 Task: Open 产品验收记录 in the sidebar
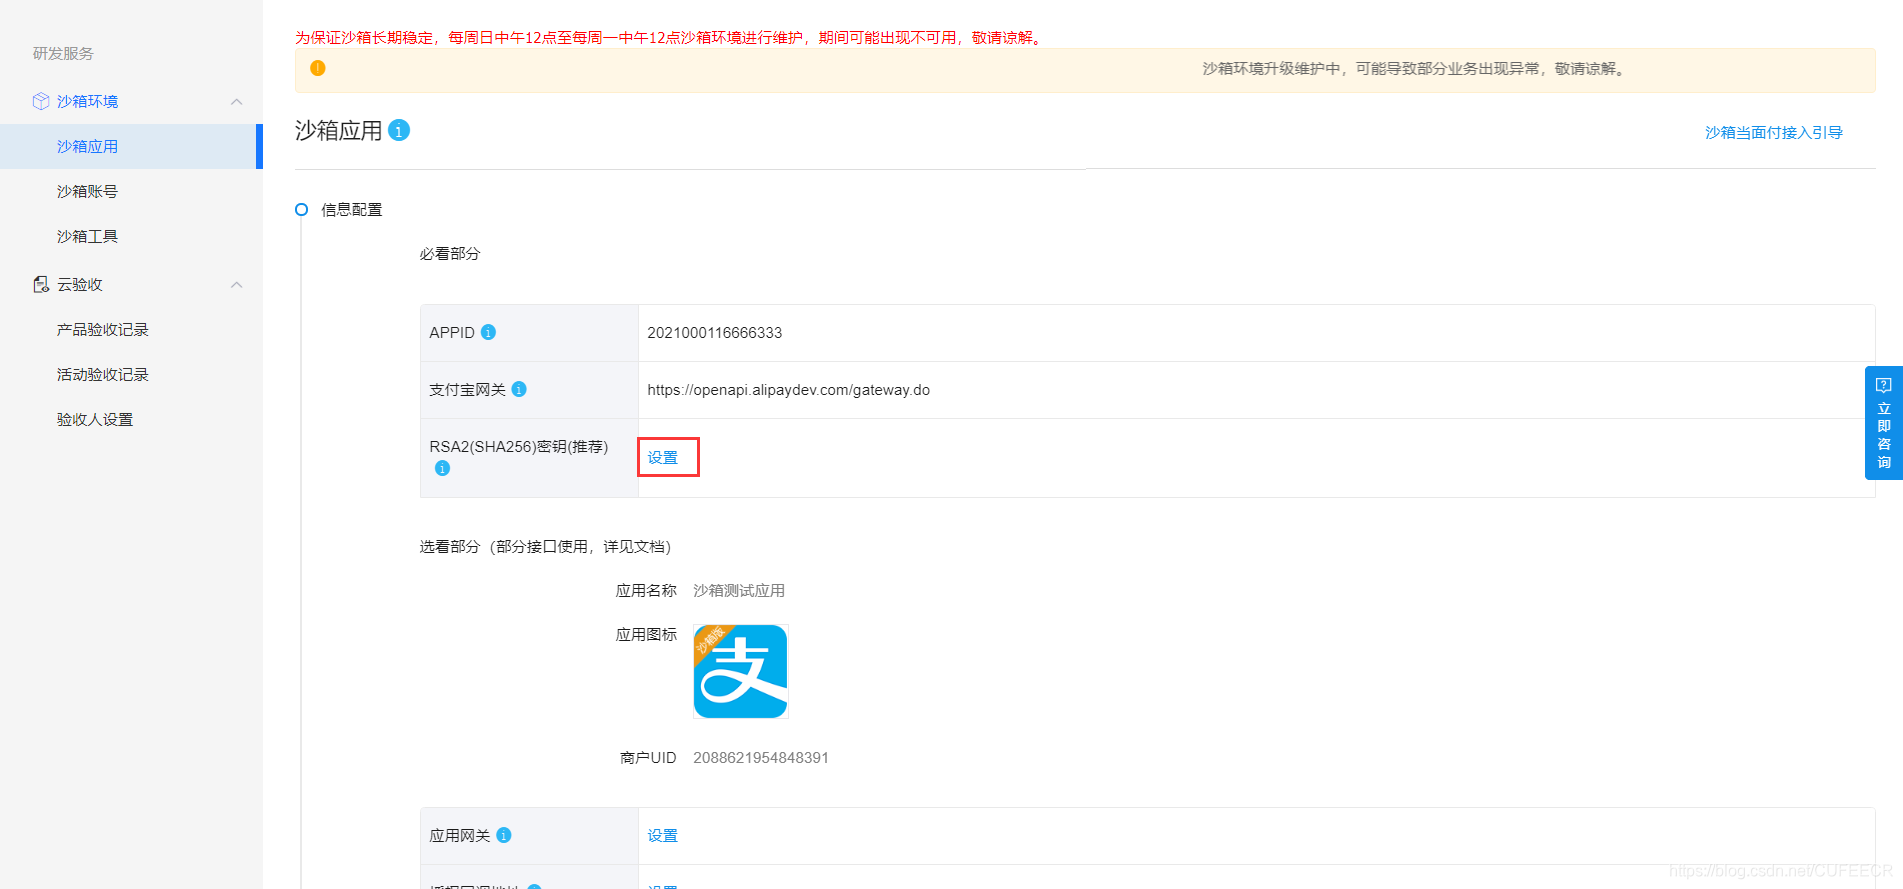pos(103,329)
